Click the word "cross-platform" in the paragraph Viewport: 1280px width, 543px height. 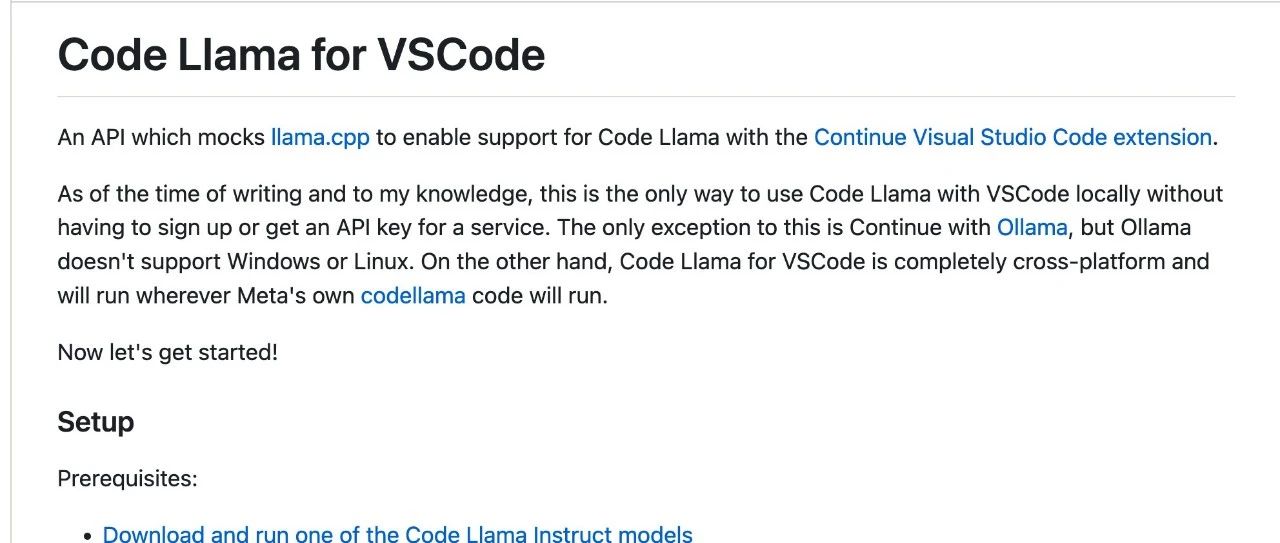point(1076,262)
